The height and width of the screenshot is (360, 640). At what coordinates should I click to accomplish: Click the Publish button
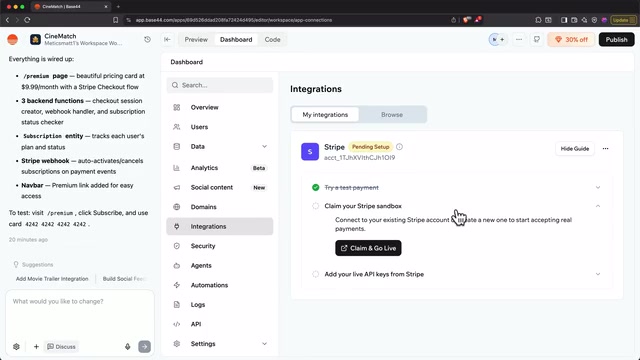click(616, 40)
